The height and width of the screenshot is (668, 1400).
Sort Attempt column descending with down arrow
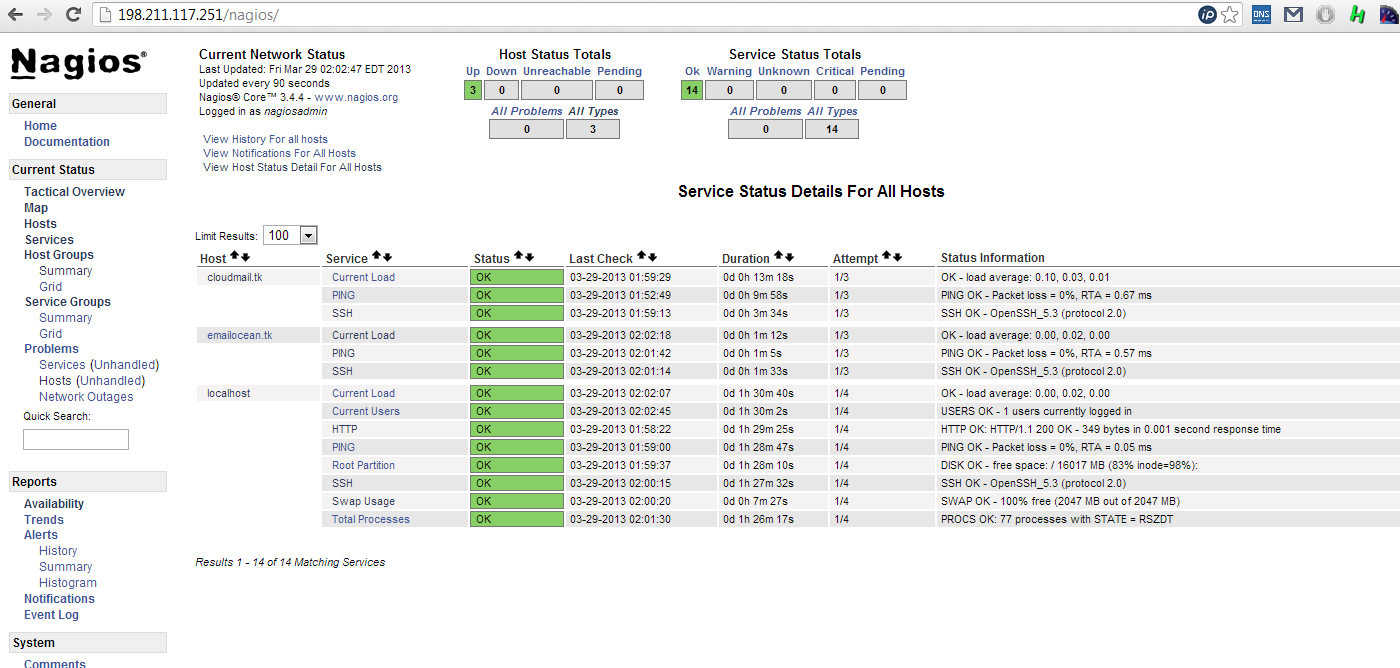(897, 257)
